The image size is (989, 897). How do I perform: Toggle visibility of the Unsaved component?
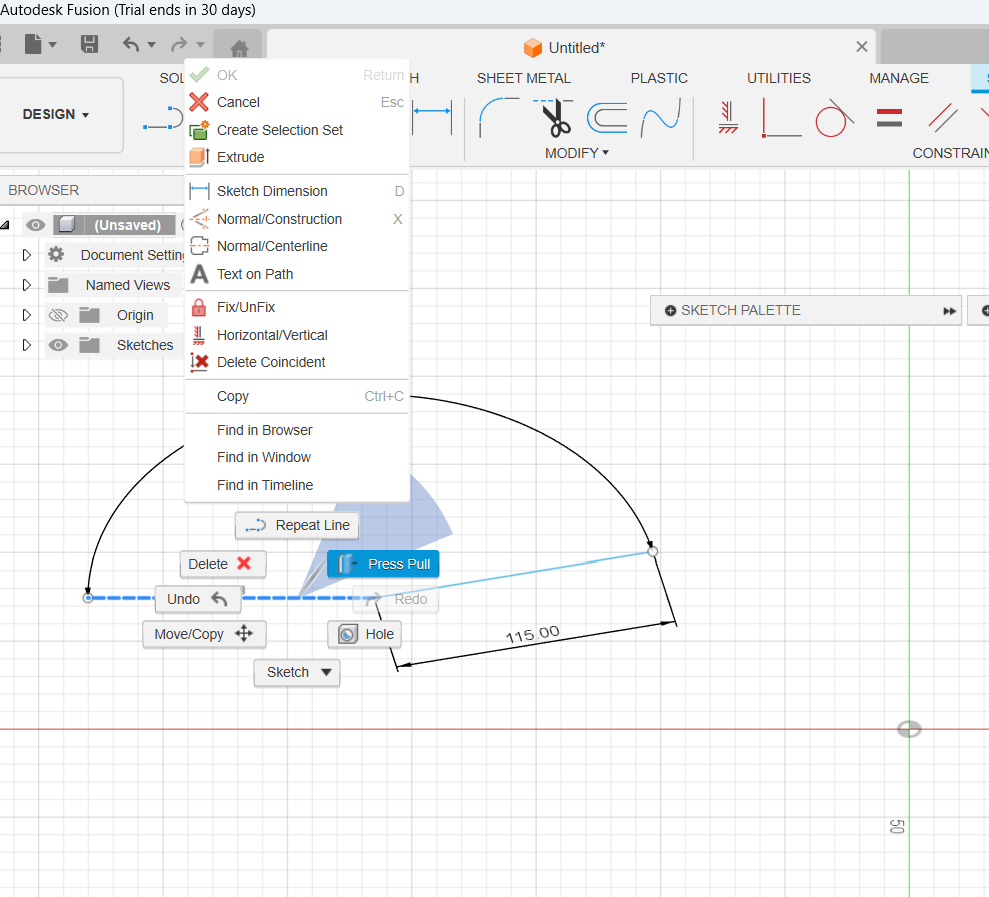pyautogui.click(x=35, y=225)
